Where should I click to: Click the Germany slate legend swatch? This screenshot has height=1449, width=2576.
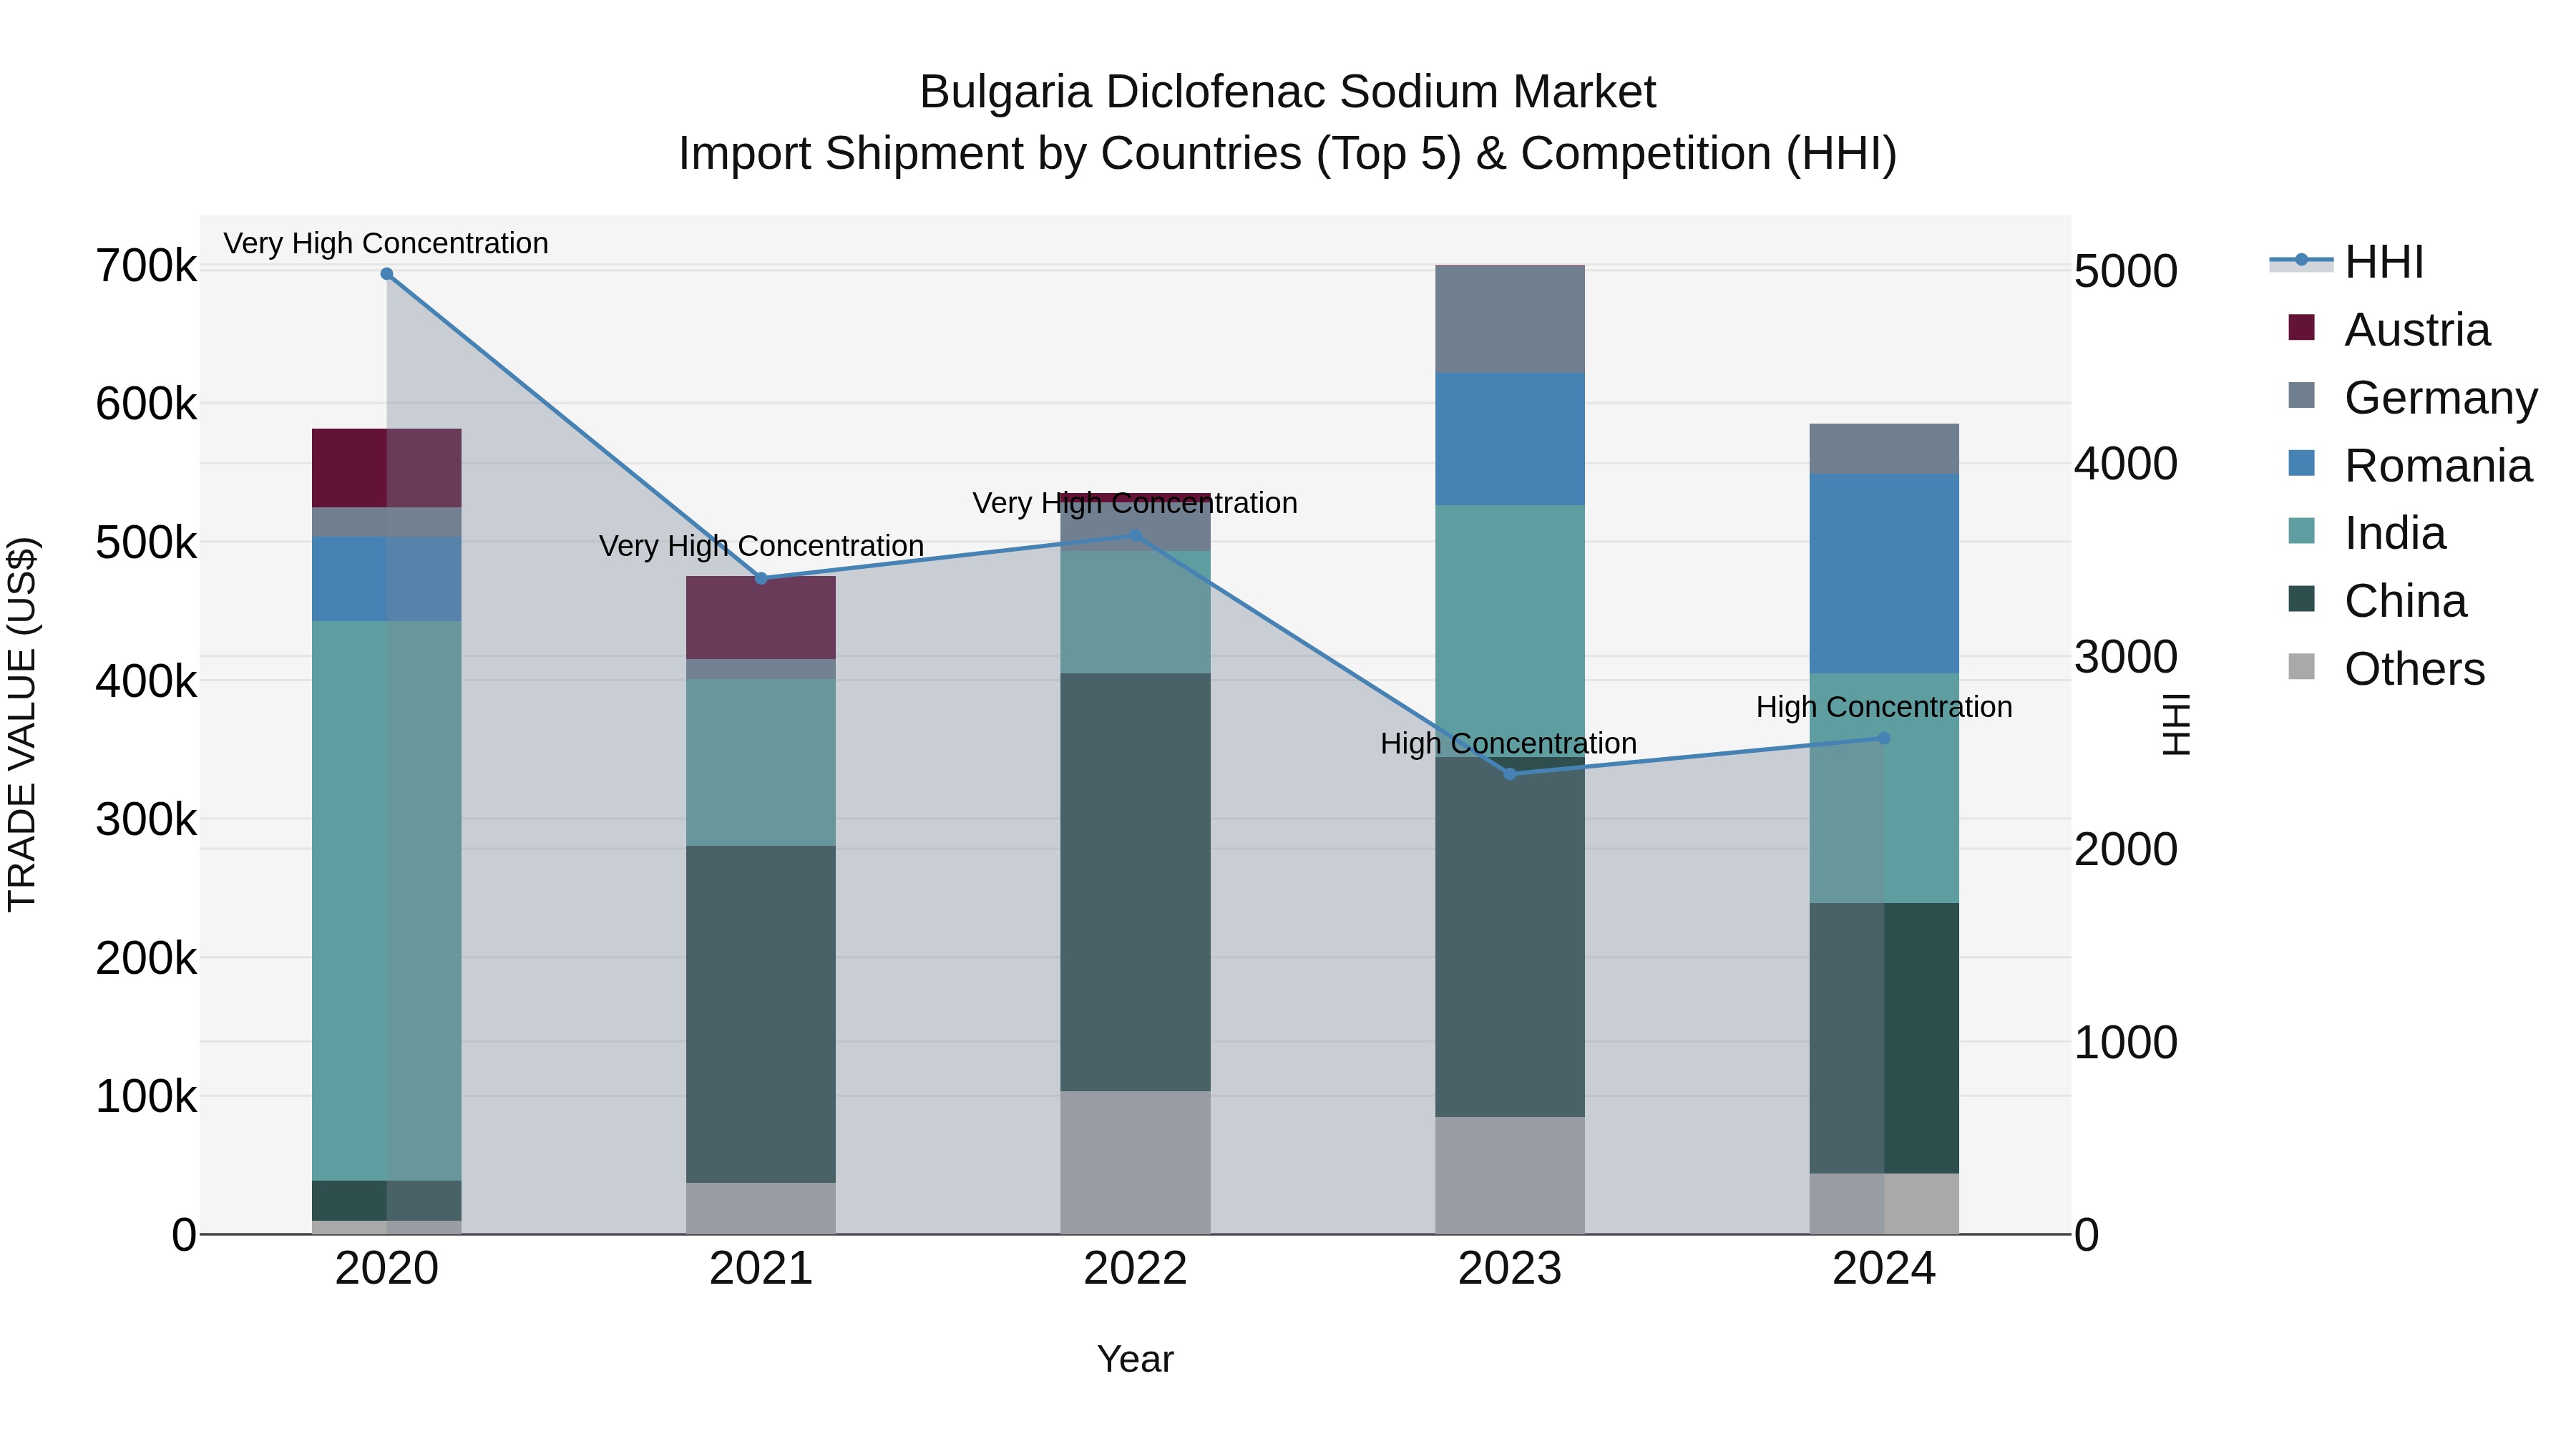pos(2301,395)
